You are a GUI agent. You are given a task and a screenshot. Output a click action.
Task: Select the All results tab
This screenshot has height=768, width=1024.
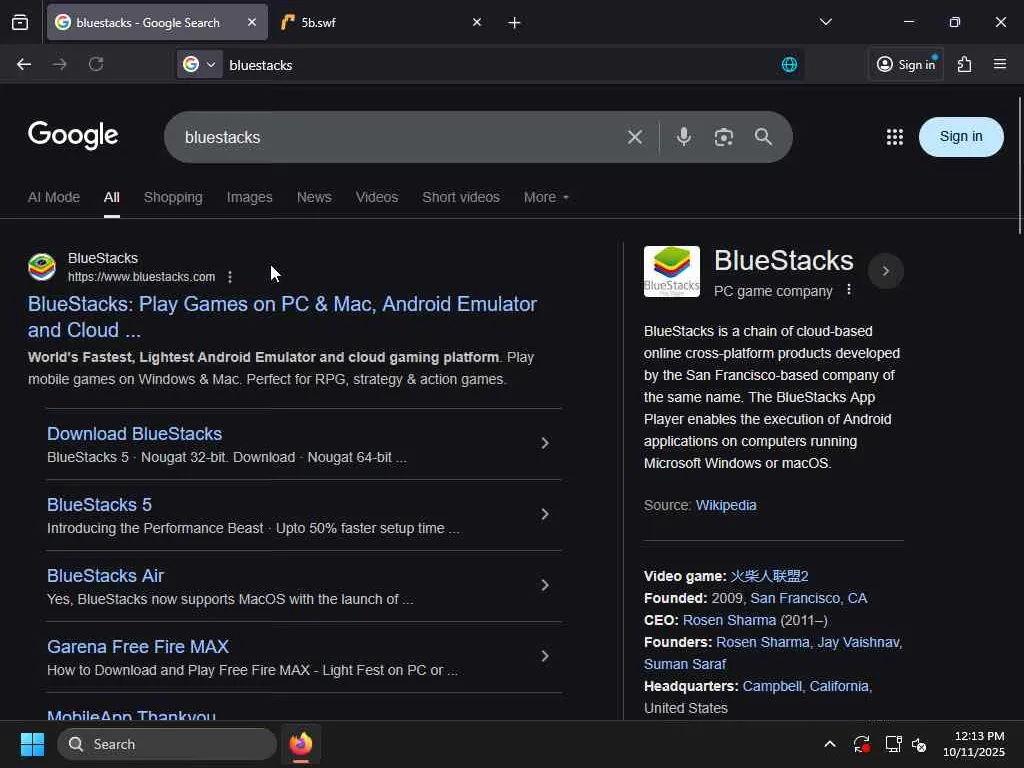[x=112, y=197]
